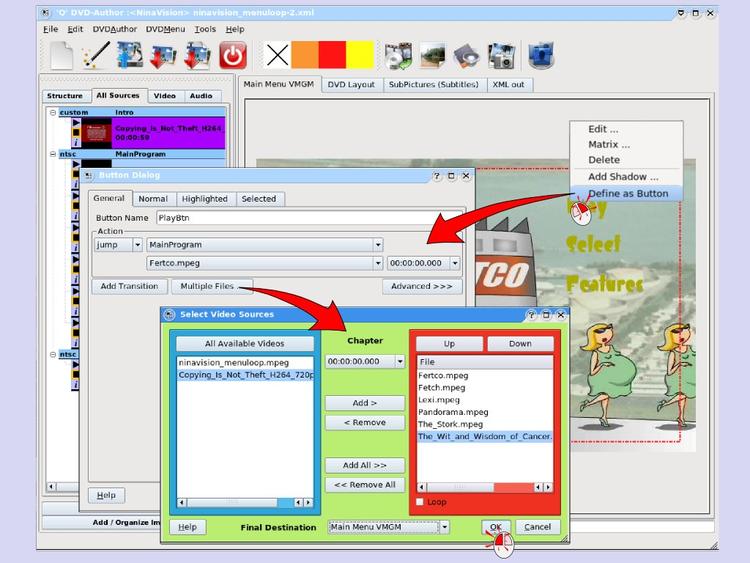Open the Chapter time dropdown
Image resolution: width=750 pixels, height=563 pixels.
pyautogui.click(x=400, y=362)
